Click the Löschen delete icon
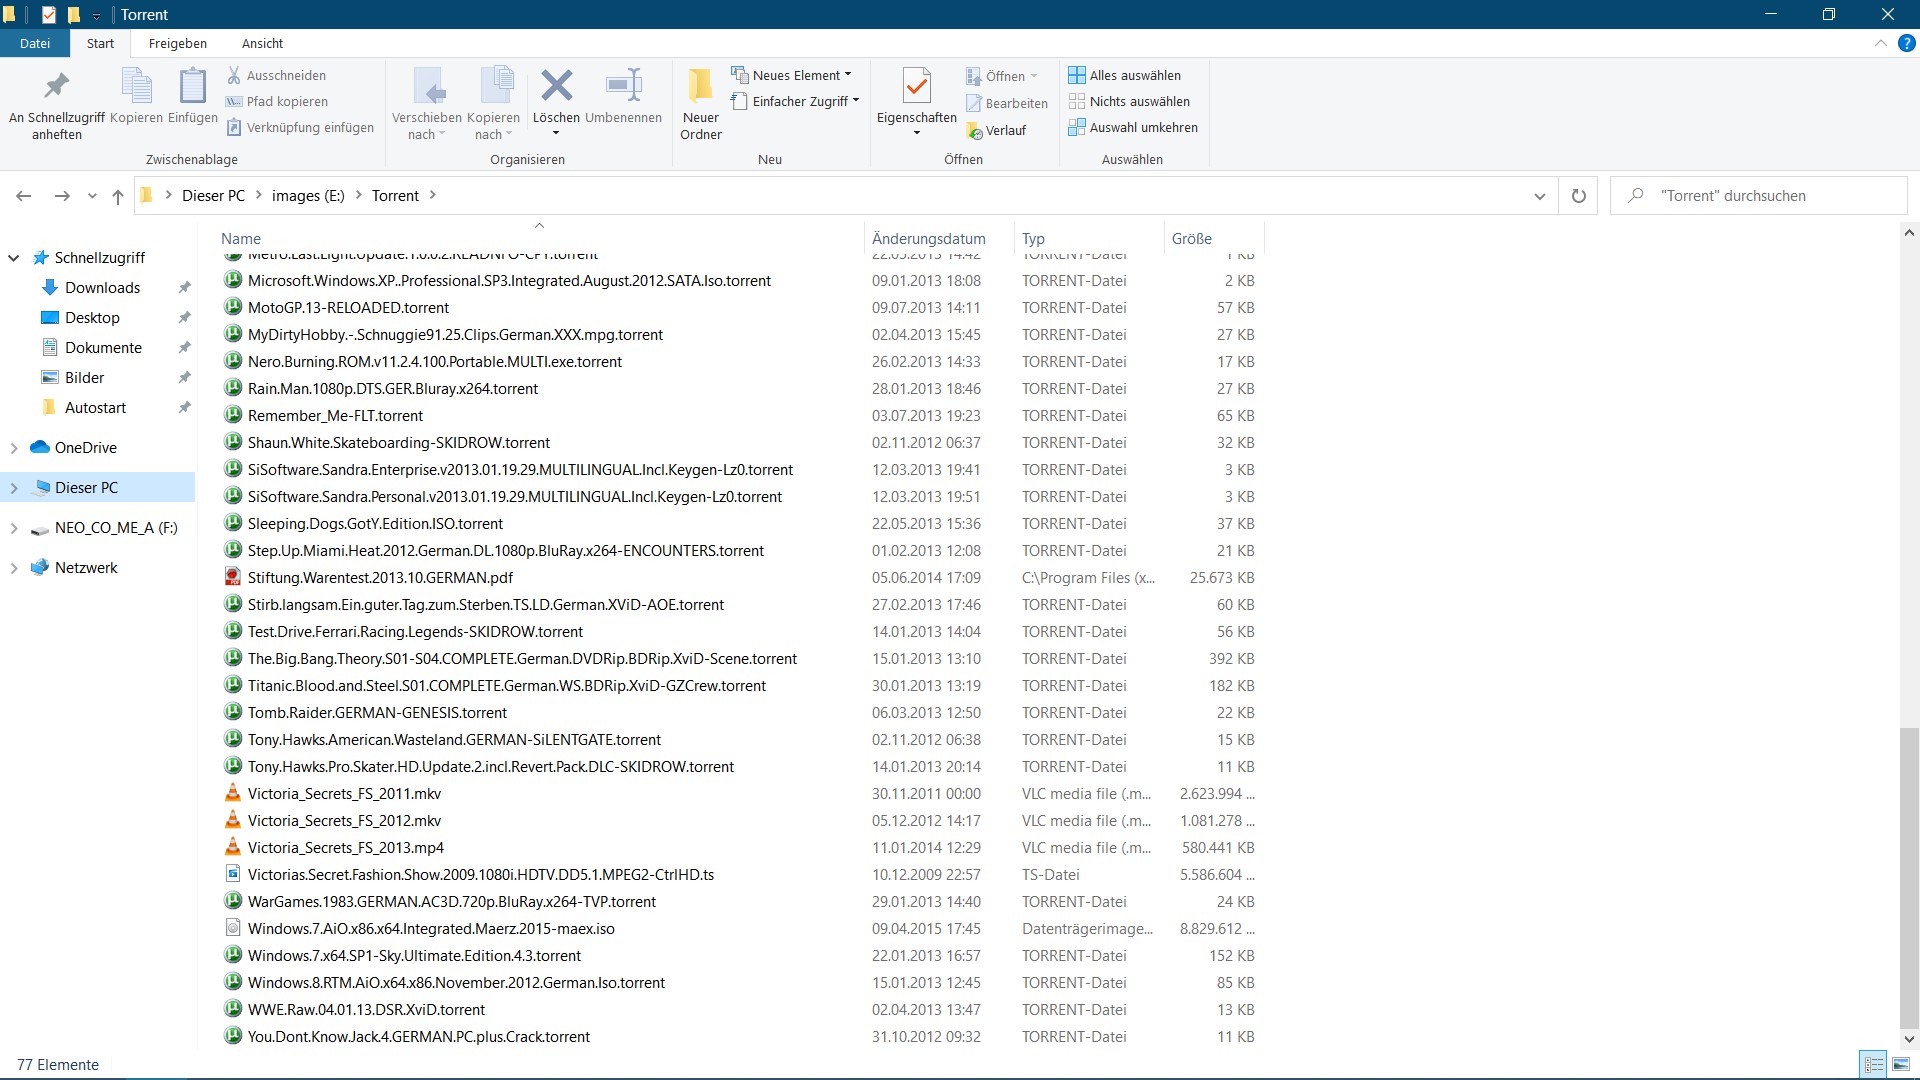The height and width of the screenshot is (1080, 1920). 556,87
